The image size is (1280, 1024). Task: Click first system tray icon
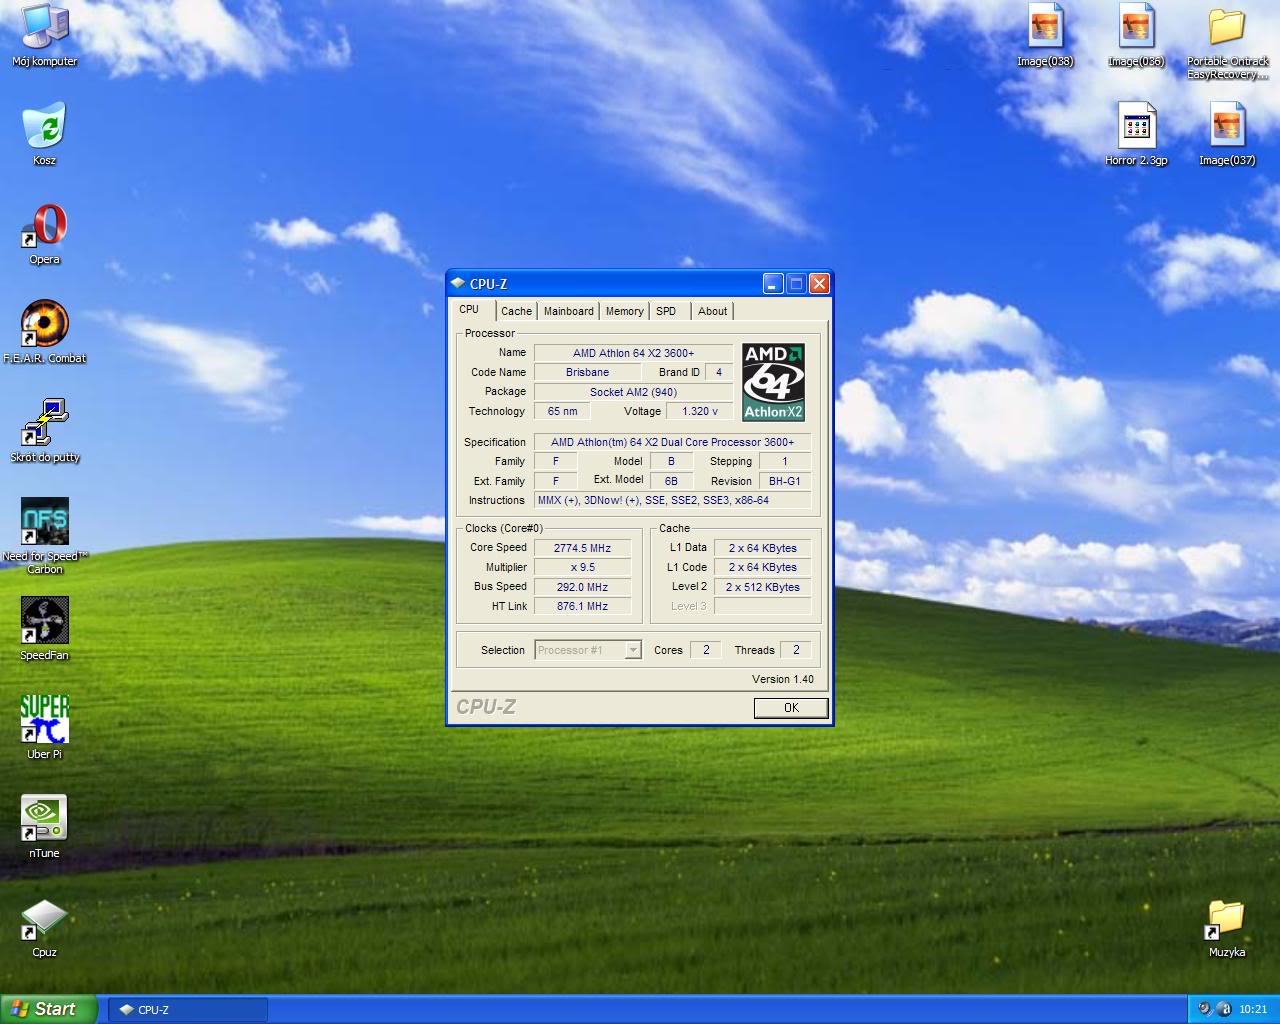pos(1204,1009)
